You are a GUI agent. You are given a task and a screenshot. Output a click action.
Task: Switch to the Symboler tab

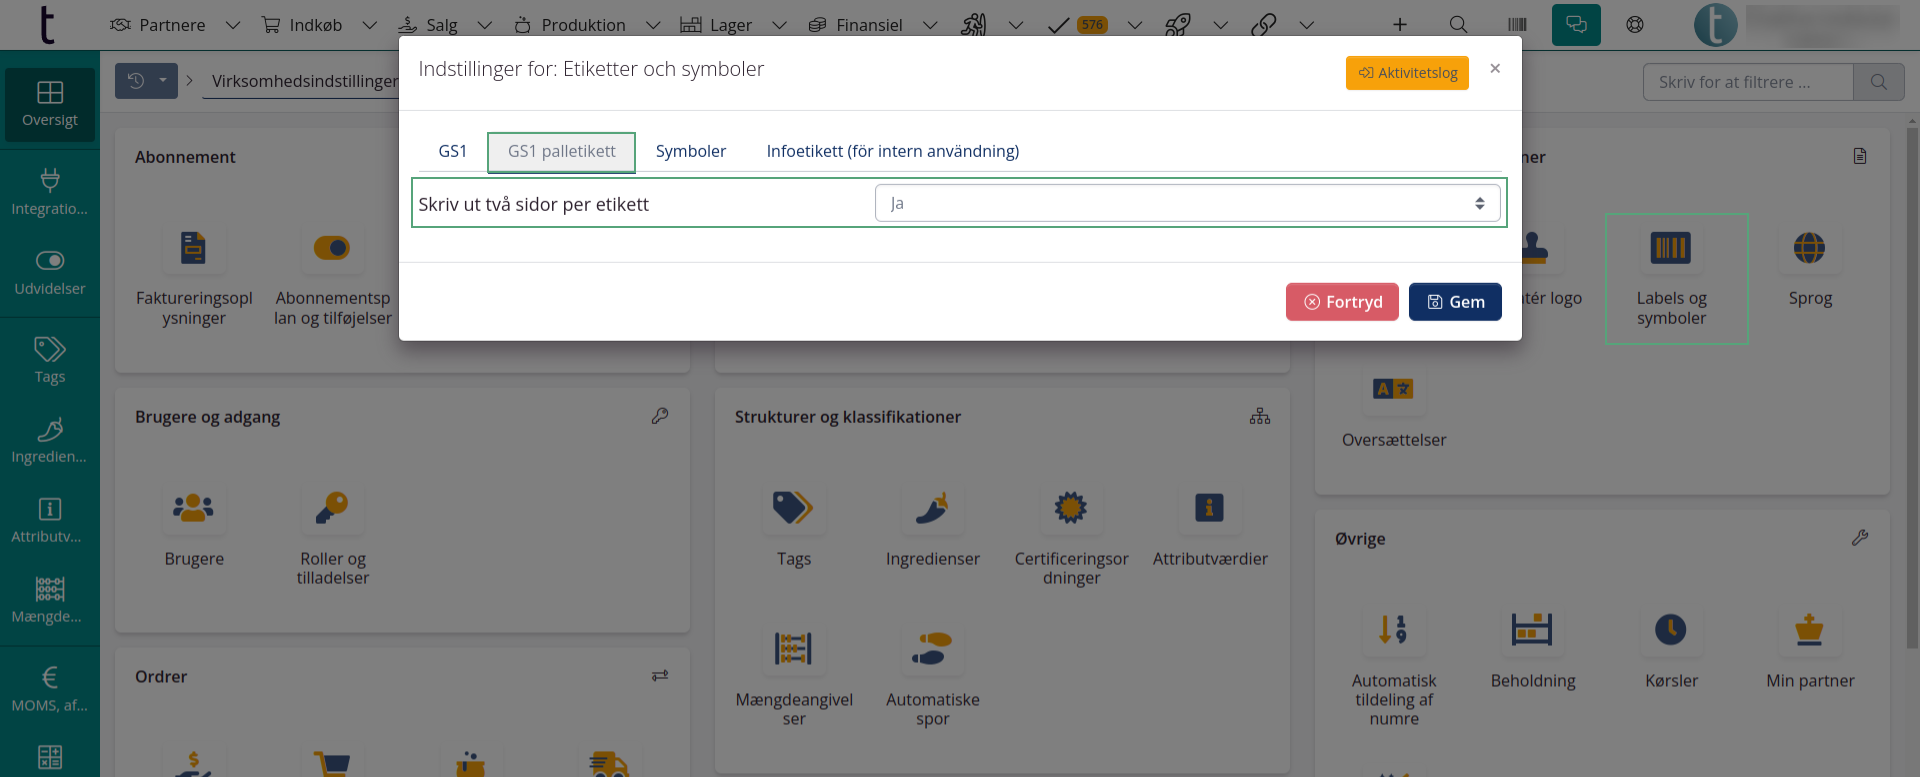(x=690, y=151)
